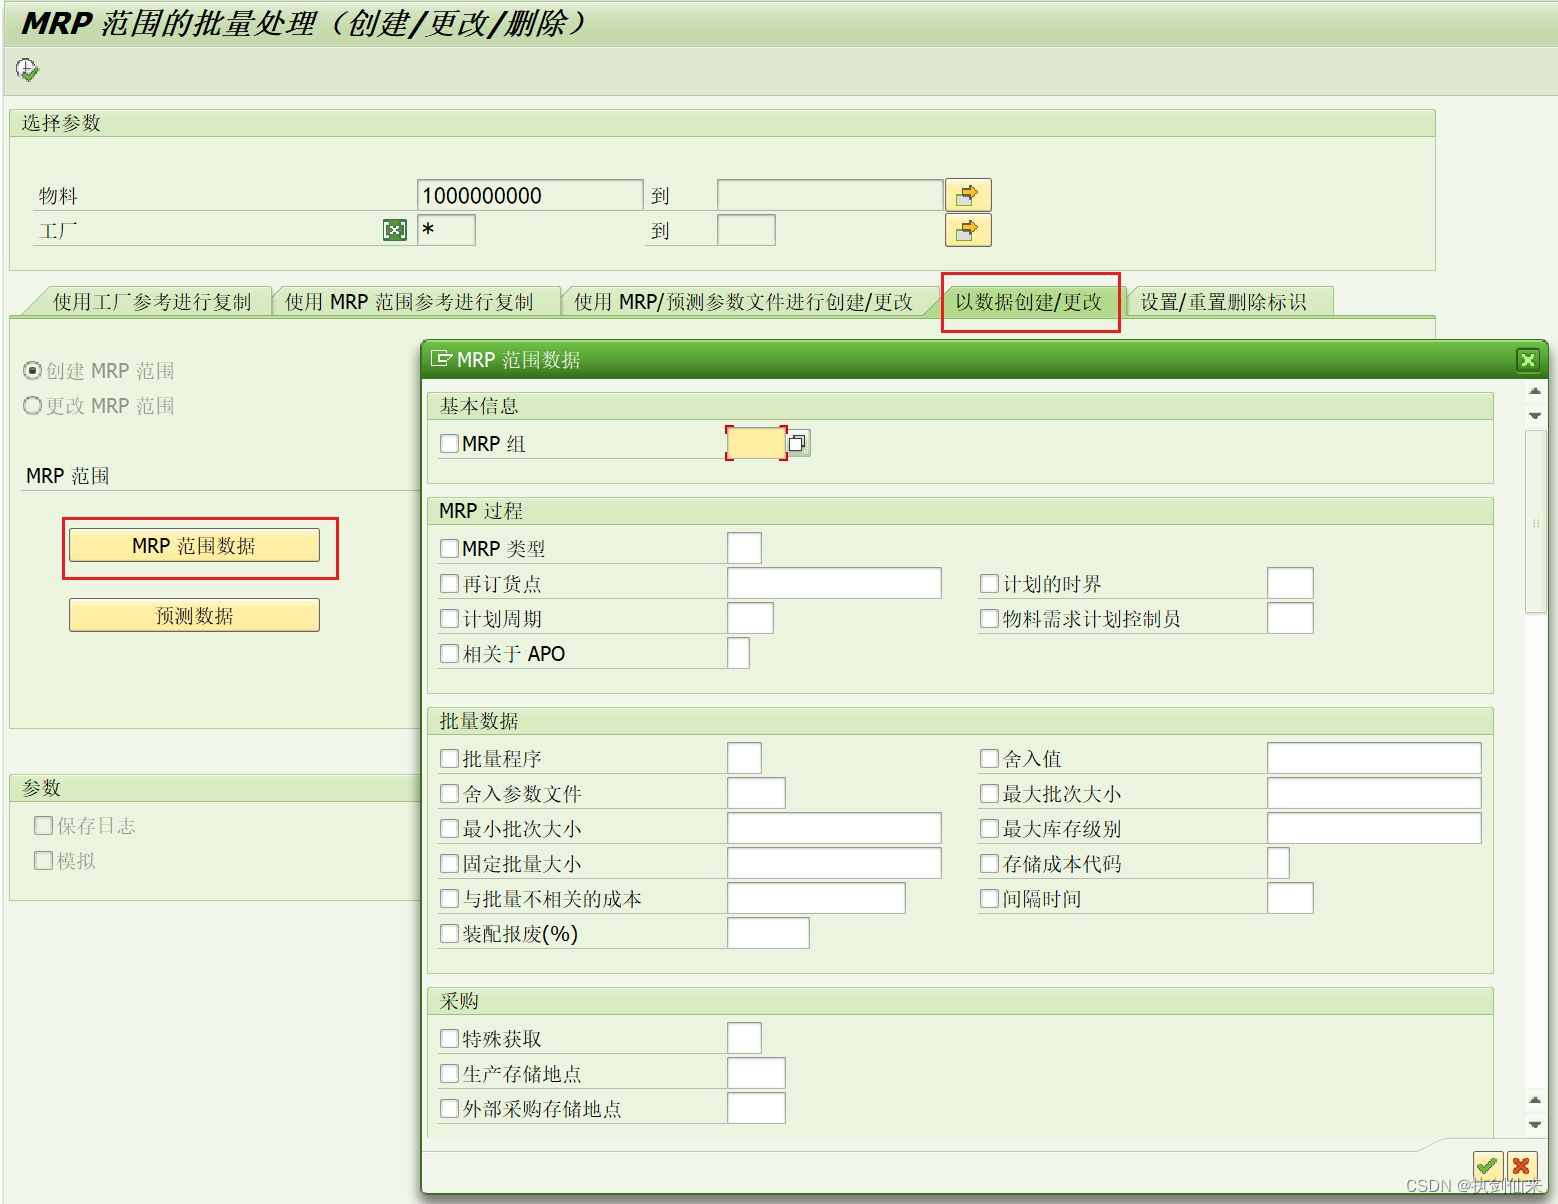Click the 物料 input field containing 1000000000
This screenshot has height=1204, width=1558.
click(x=529, y=194)
